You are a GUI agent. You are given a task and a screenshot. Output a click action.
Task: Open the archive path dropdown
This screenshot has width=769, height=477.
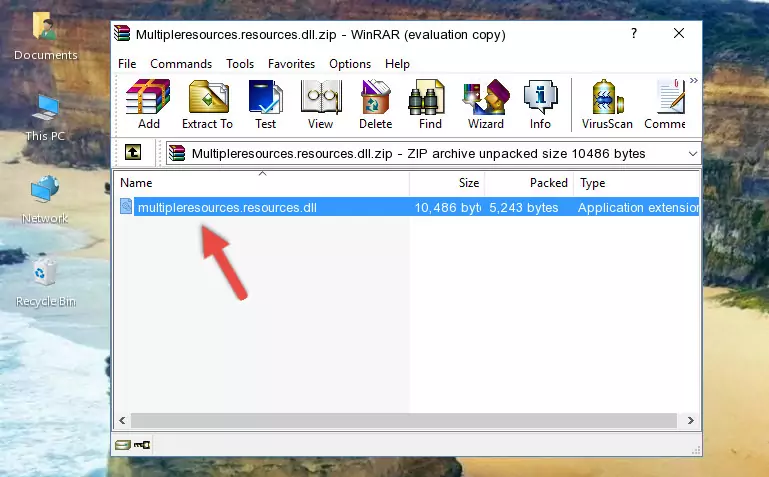692,154
